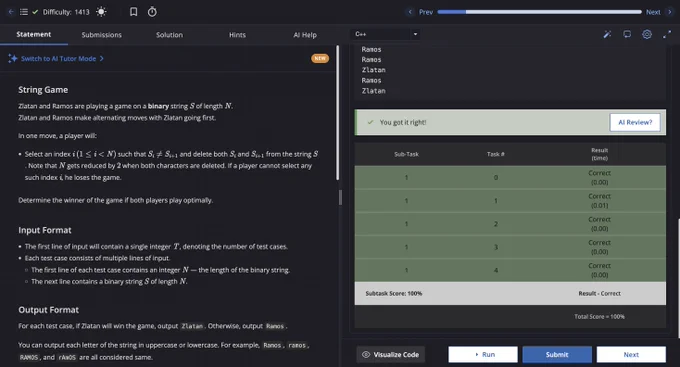Click the panel divider handle
680x367 pixels.
340,198
